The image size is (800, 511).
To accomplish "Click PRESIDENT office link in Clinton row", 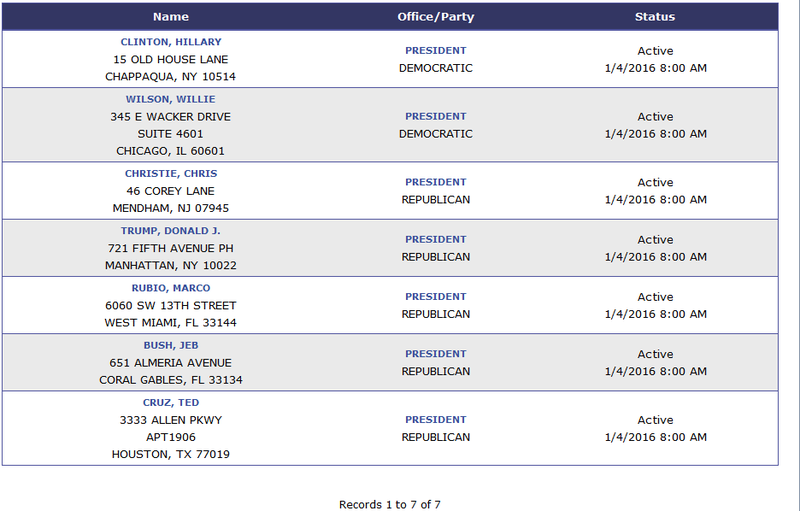I will [x=435, y=51].
